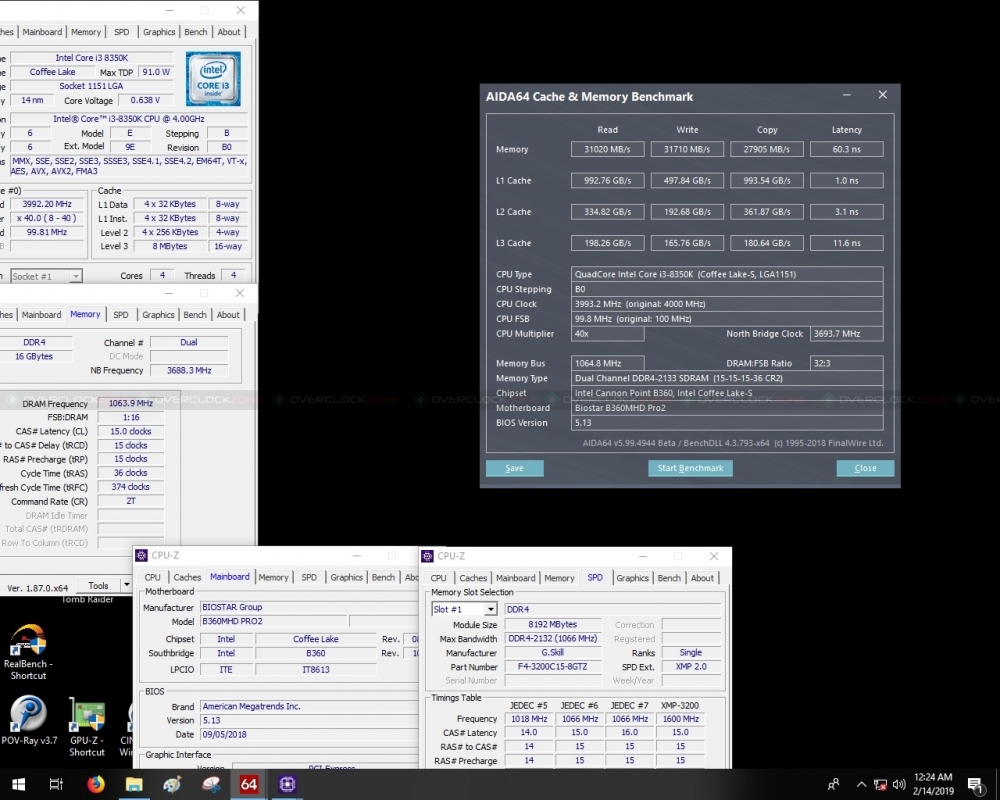Open the Snipping Tool scissors icon on taskbar
Screen dimensions: 1000x800
tap(210, 784)
